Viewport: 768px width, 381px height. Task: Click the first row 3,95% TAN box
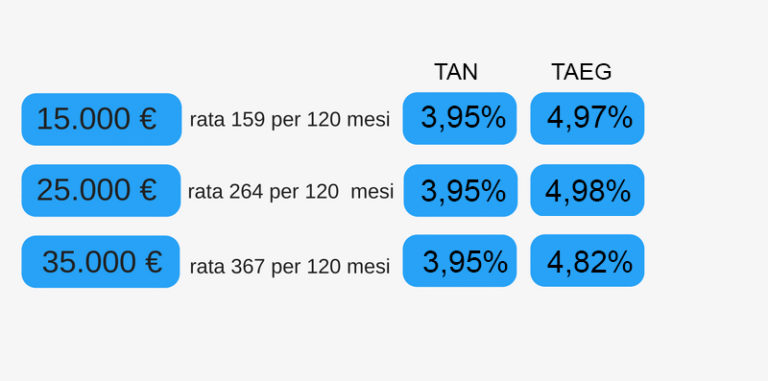459,118
